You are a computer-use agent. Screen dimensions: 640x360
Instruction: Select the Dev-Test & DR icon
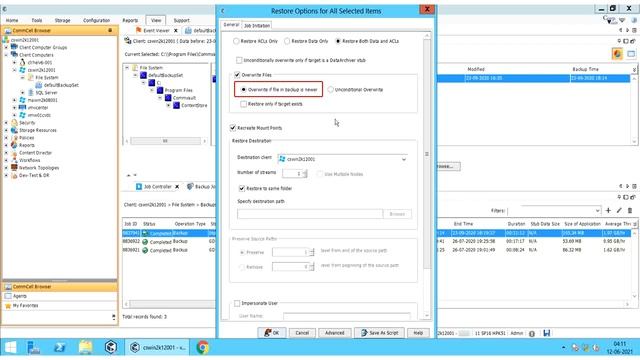click(14, 176)
